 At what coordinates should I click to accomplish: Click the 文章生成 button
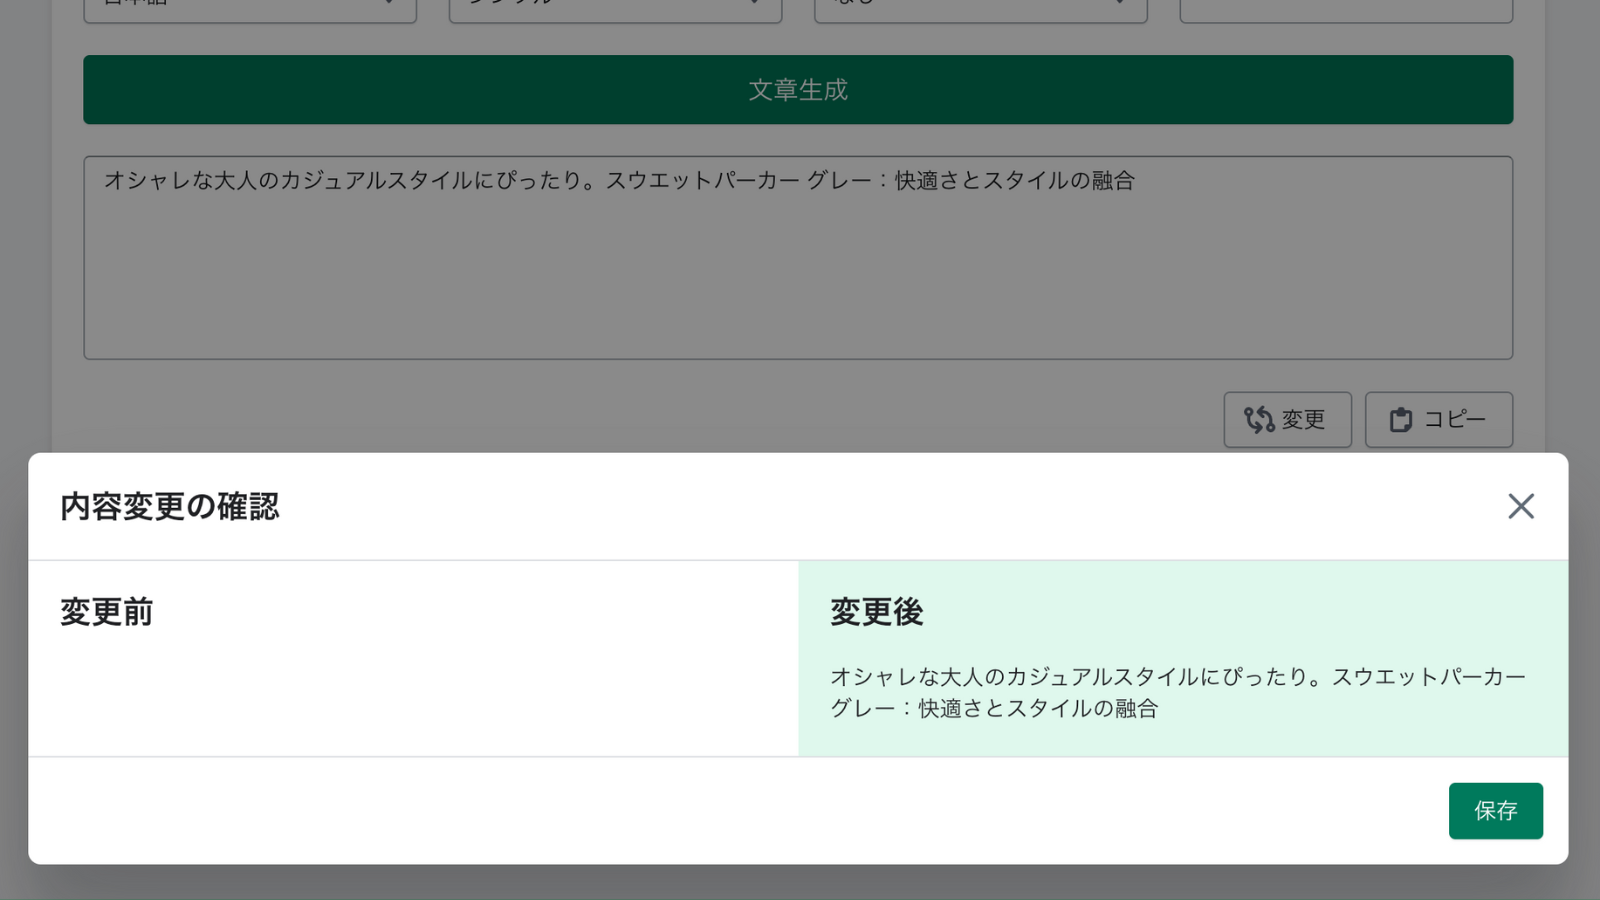pyautogui.click(x=798, y=90)
